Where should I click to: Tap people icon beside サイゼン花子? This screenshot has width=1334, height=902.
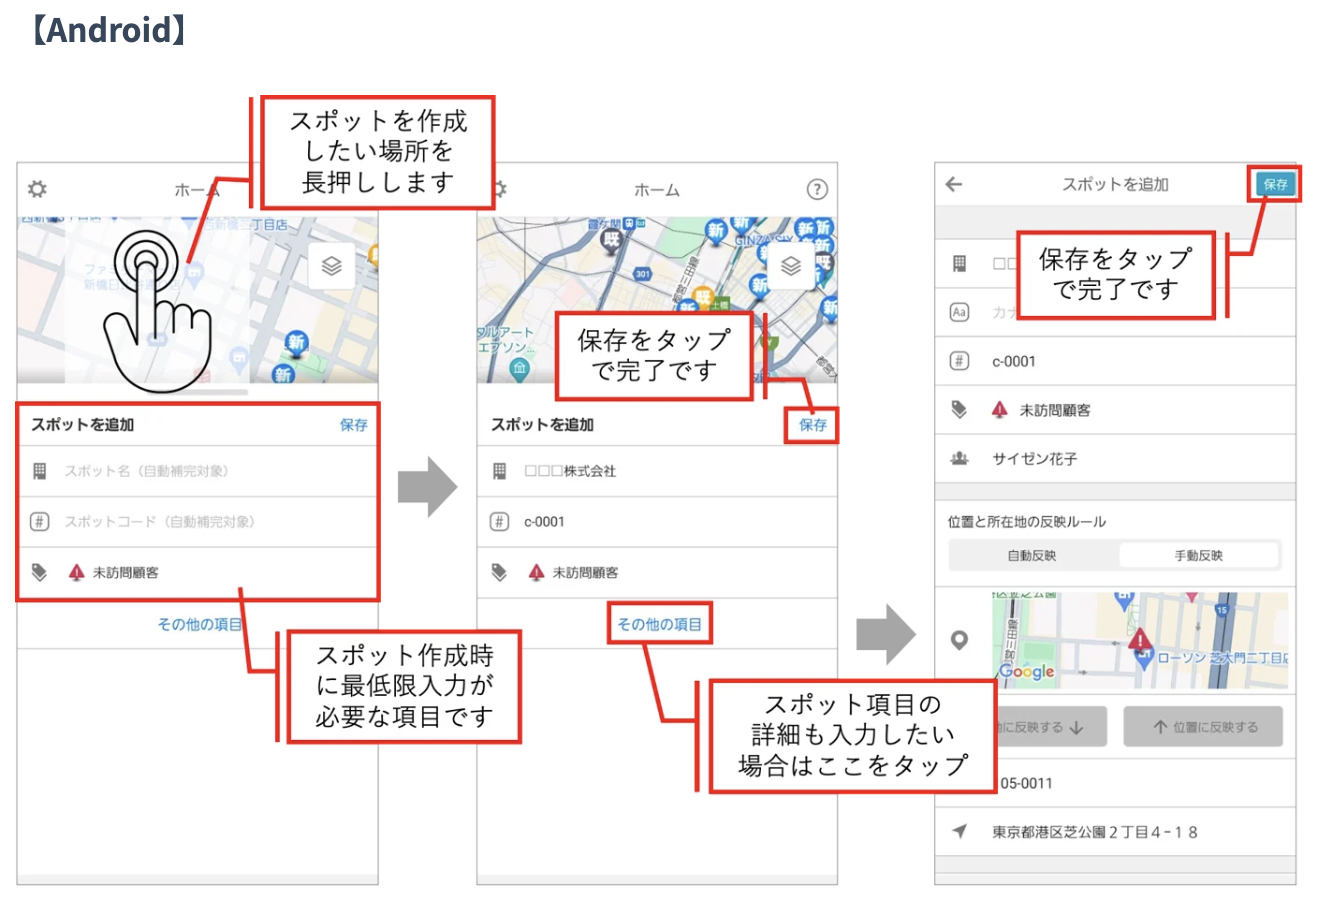959,458
